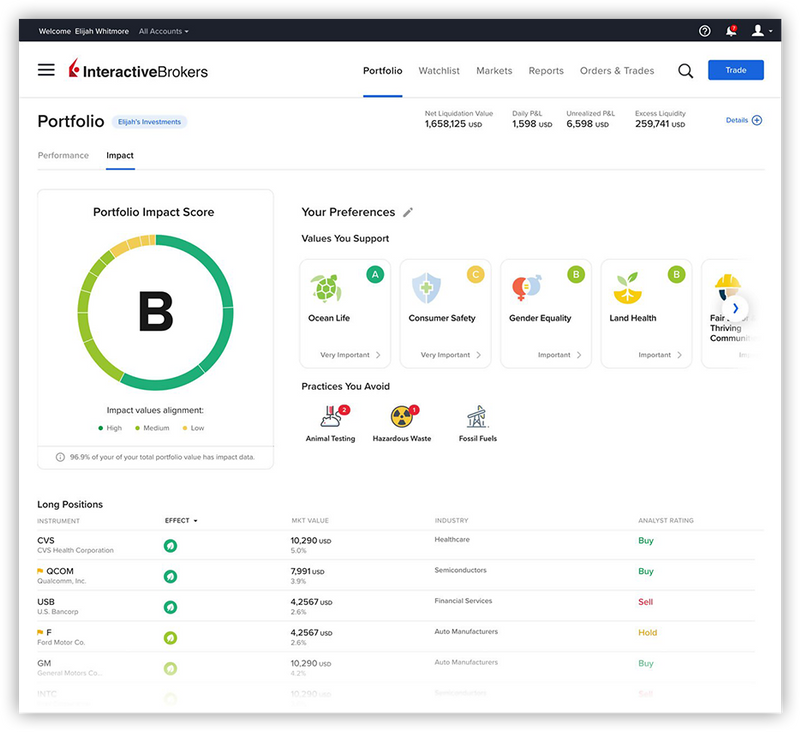This screenshot has height=732, width=800.
Task: Open Land Health Important chevron
Action: pyautogui.click(x=680, y=355)
